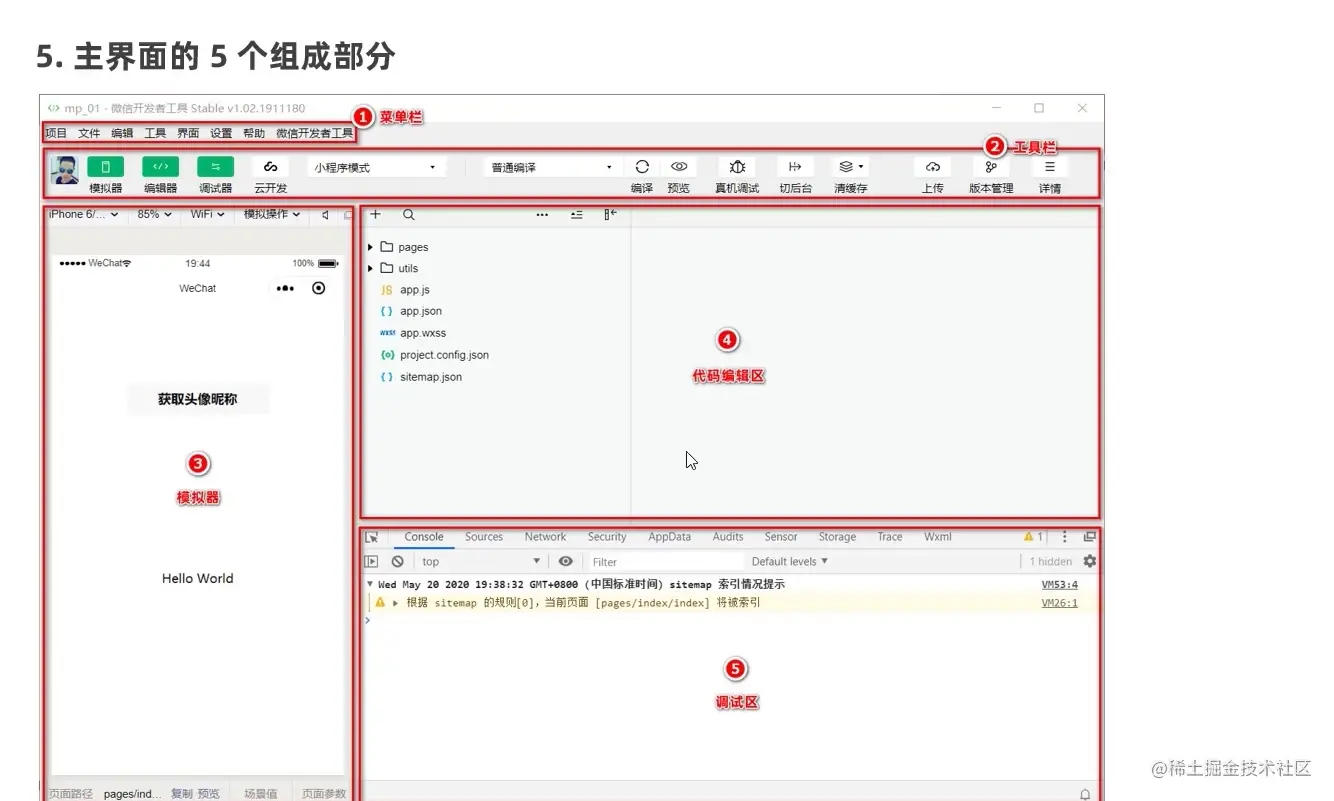Image resolution: width=1334 pixels, height=801 pixels.
Task: Click the notification bell icon in the status bar
Action: point(1085,794)
